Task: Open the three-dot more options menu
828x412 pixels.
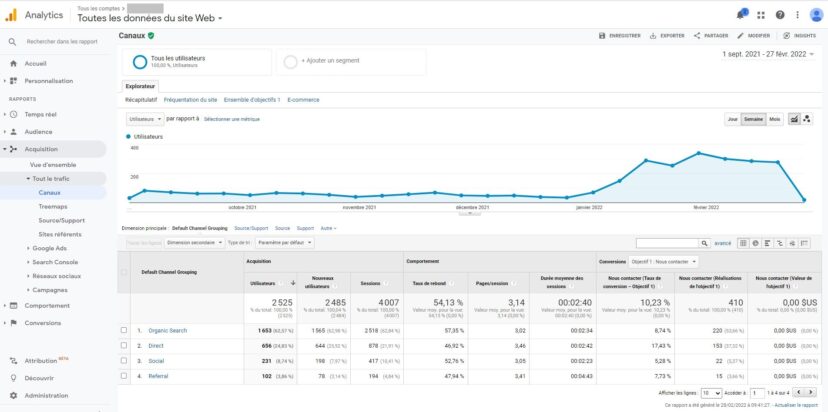Action: (x=797, y=15)
